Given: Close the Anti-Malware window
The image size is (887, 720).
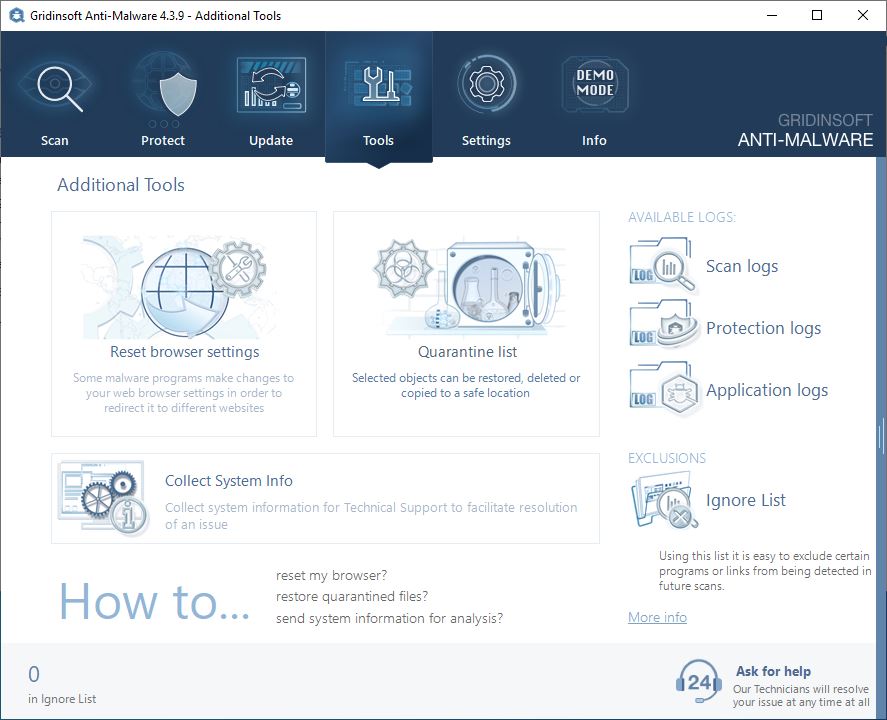Looking at the screenshot, I should click(x=863, y=15).
